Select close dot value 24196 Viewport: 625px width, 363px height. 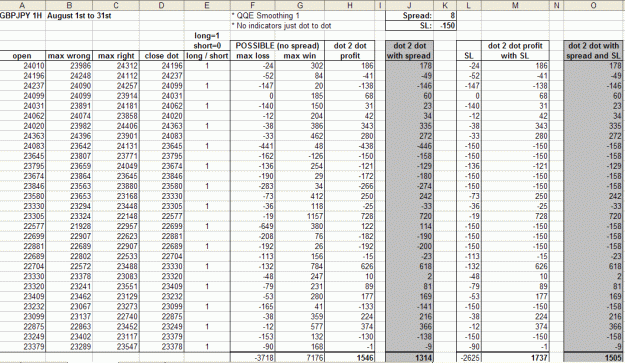tap(161, 66)
